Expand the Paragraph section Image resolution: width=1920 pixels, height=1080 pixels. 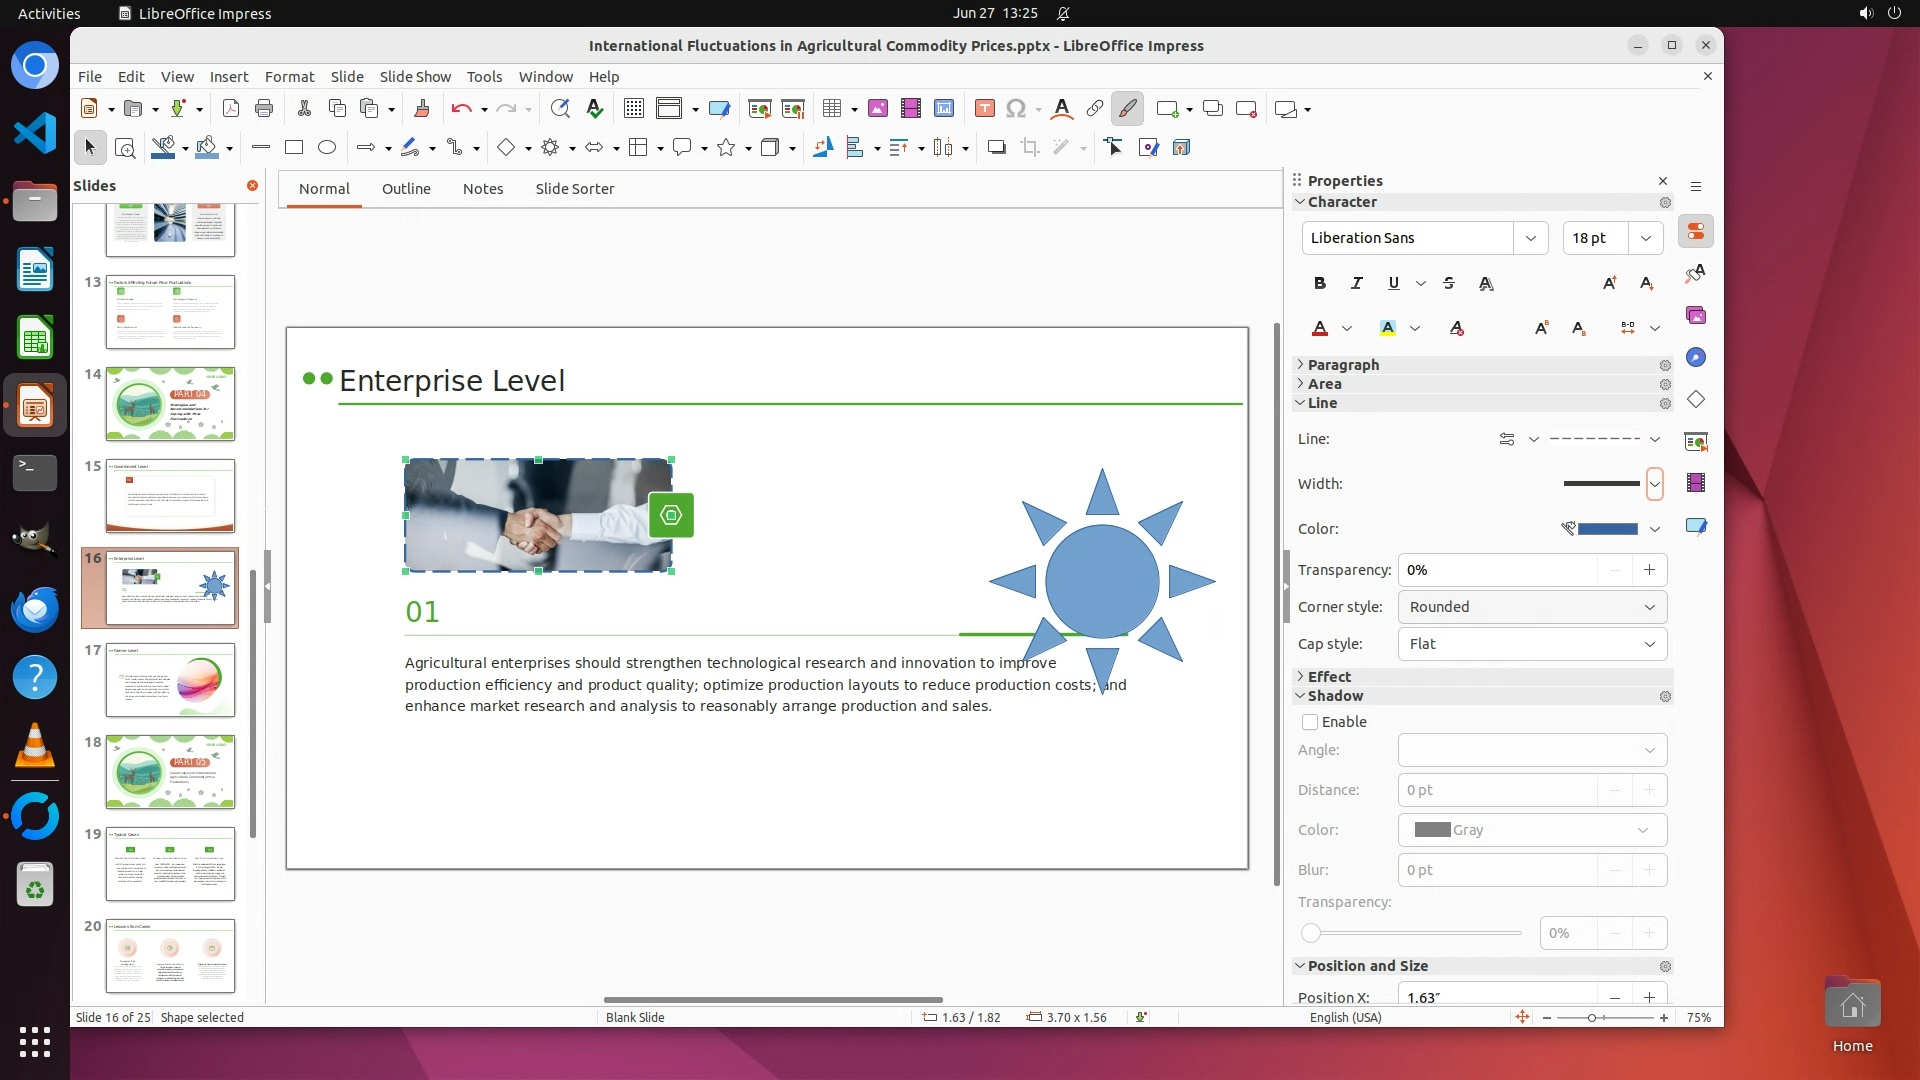(x=1343, y=365)
